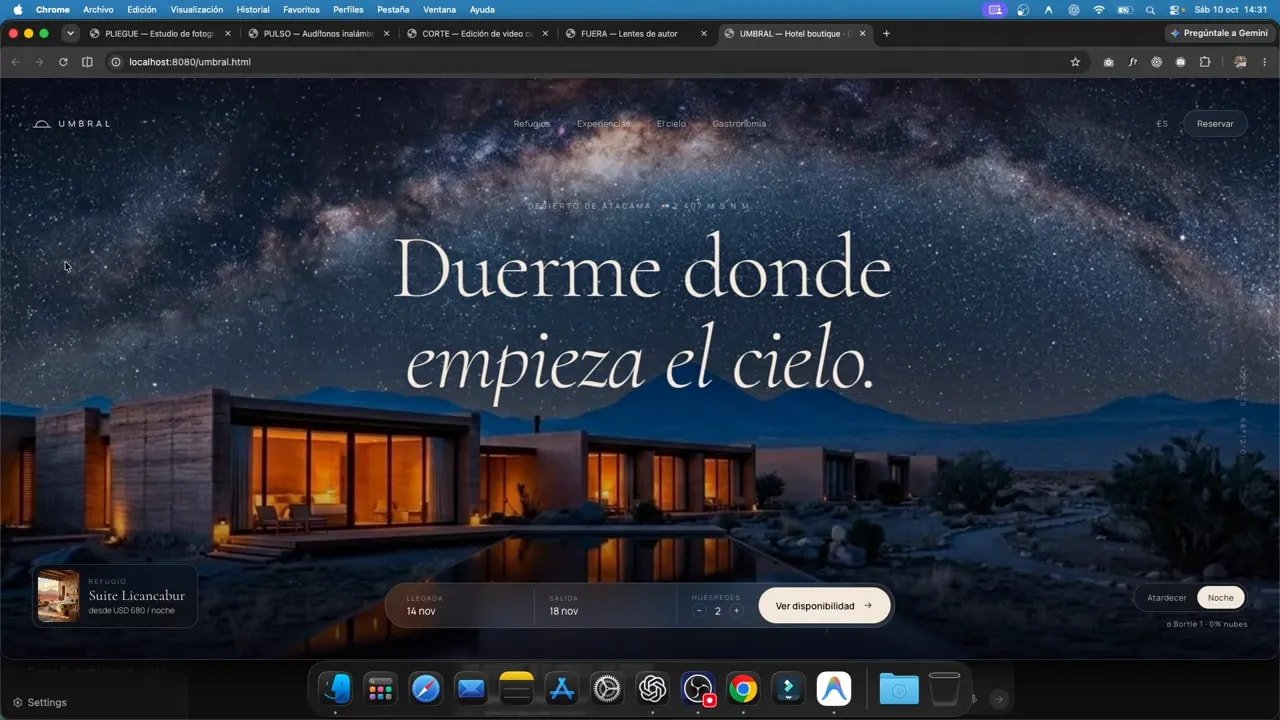Click Ver disponibilidad button
Screen dimensions: 1280x720
(824, 606)
